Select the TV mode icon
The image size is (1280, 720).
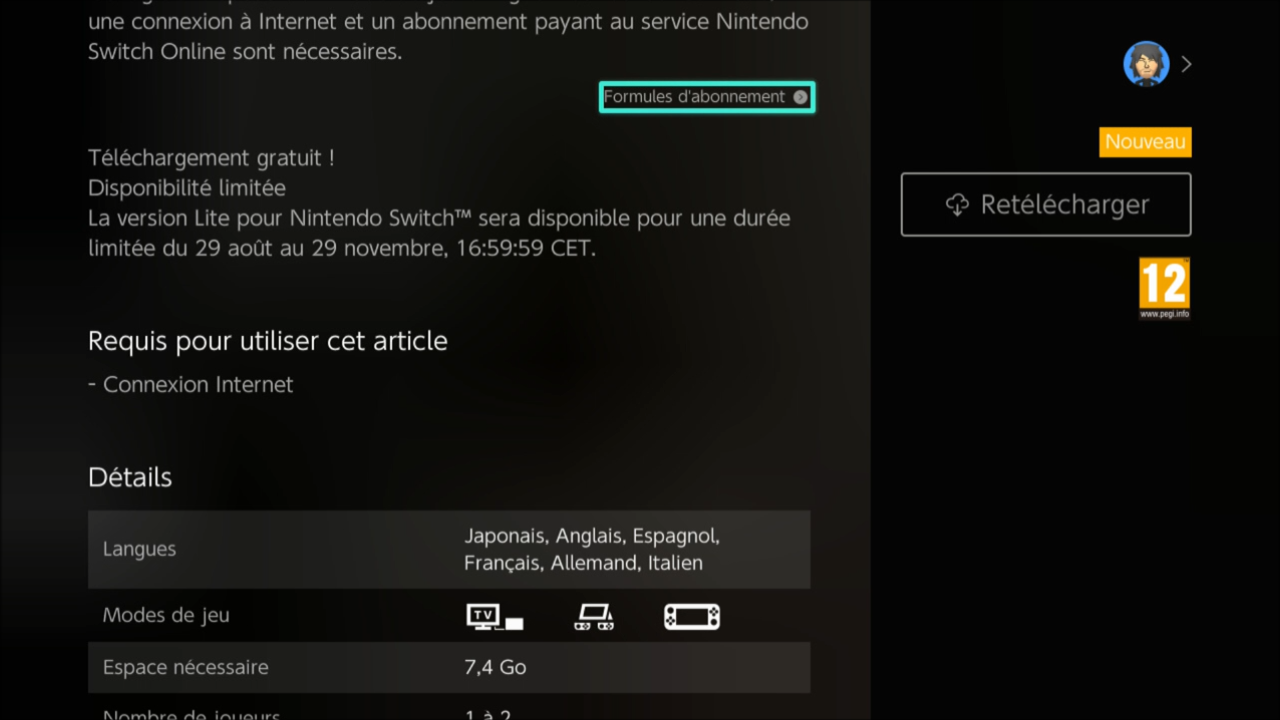tap(495, 617)
